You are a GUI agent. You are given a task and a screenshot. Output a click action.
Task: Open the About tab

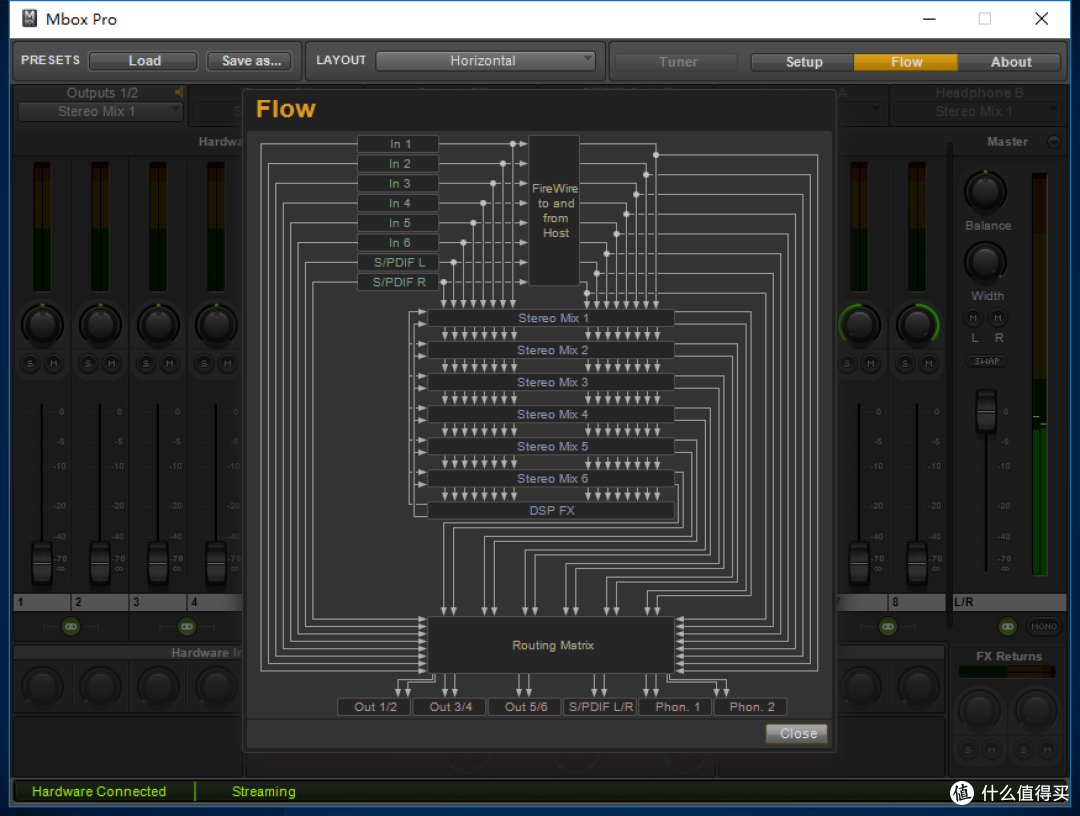(x=1010, y=62)
